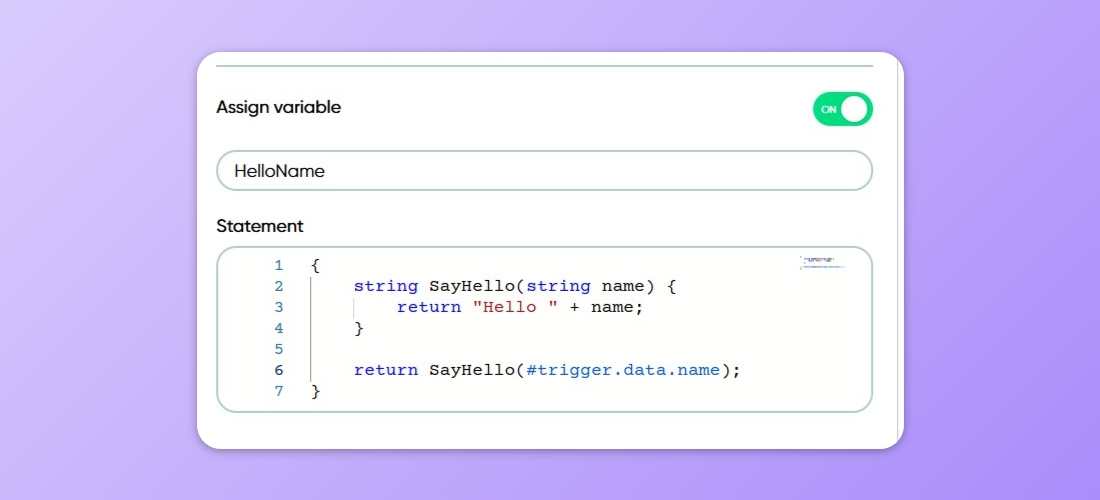The height and width of the screenshot is (500, 1100).
Task: Click the code minimap preview
Action: (822, 263)
